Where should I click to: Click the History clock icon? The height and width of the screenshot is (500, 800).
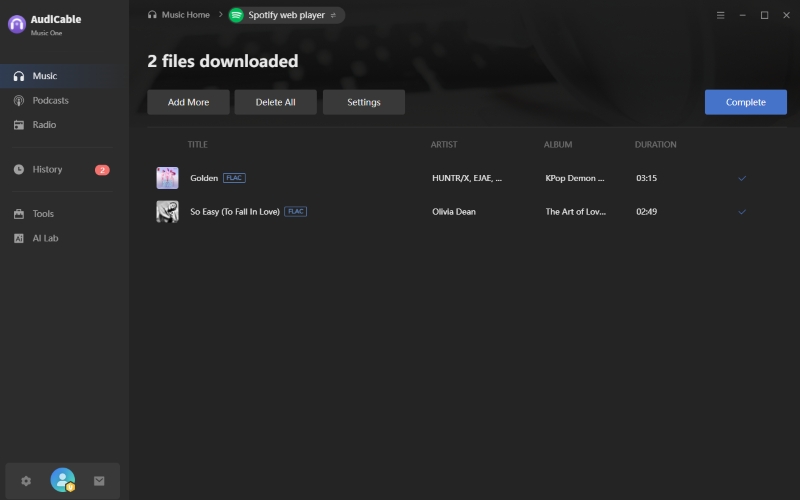coord(19,169)
